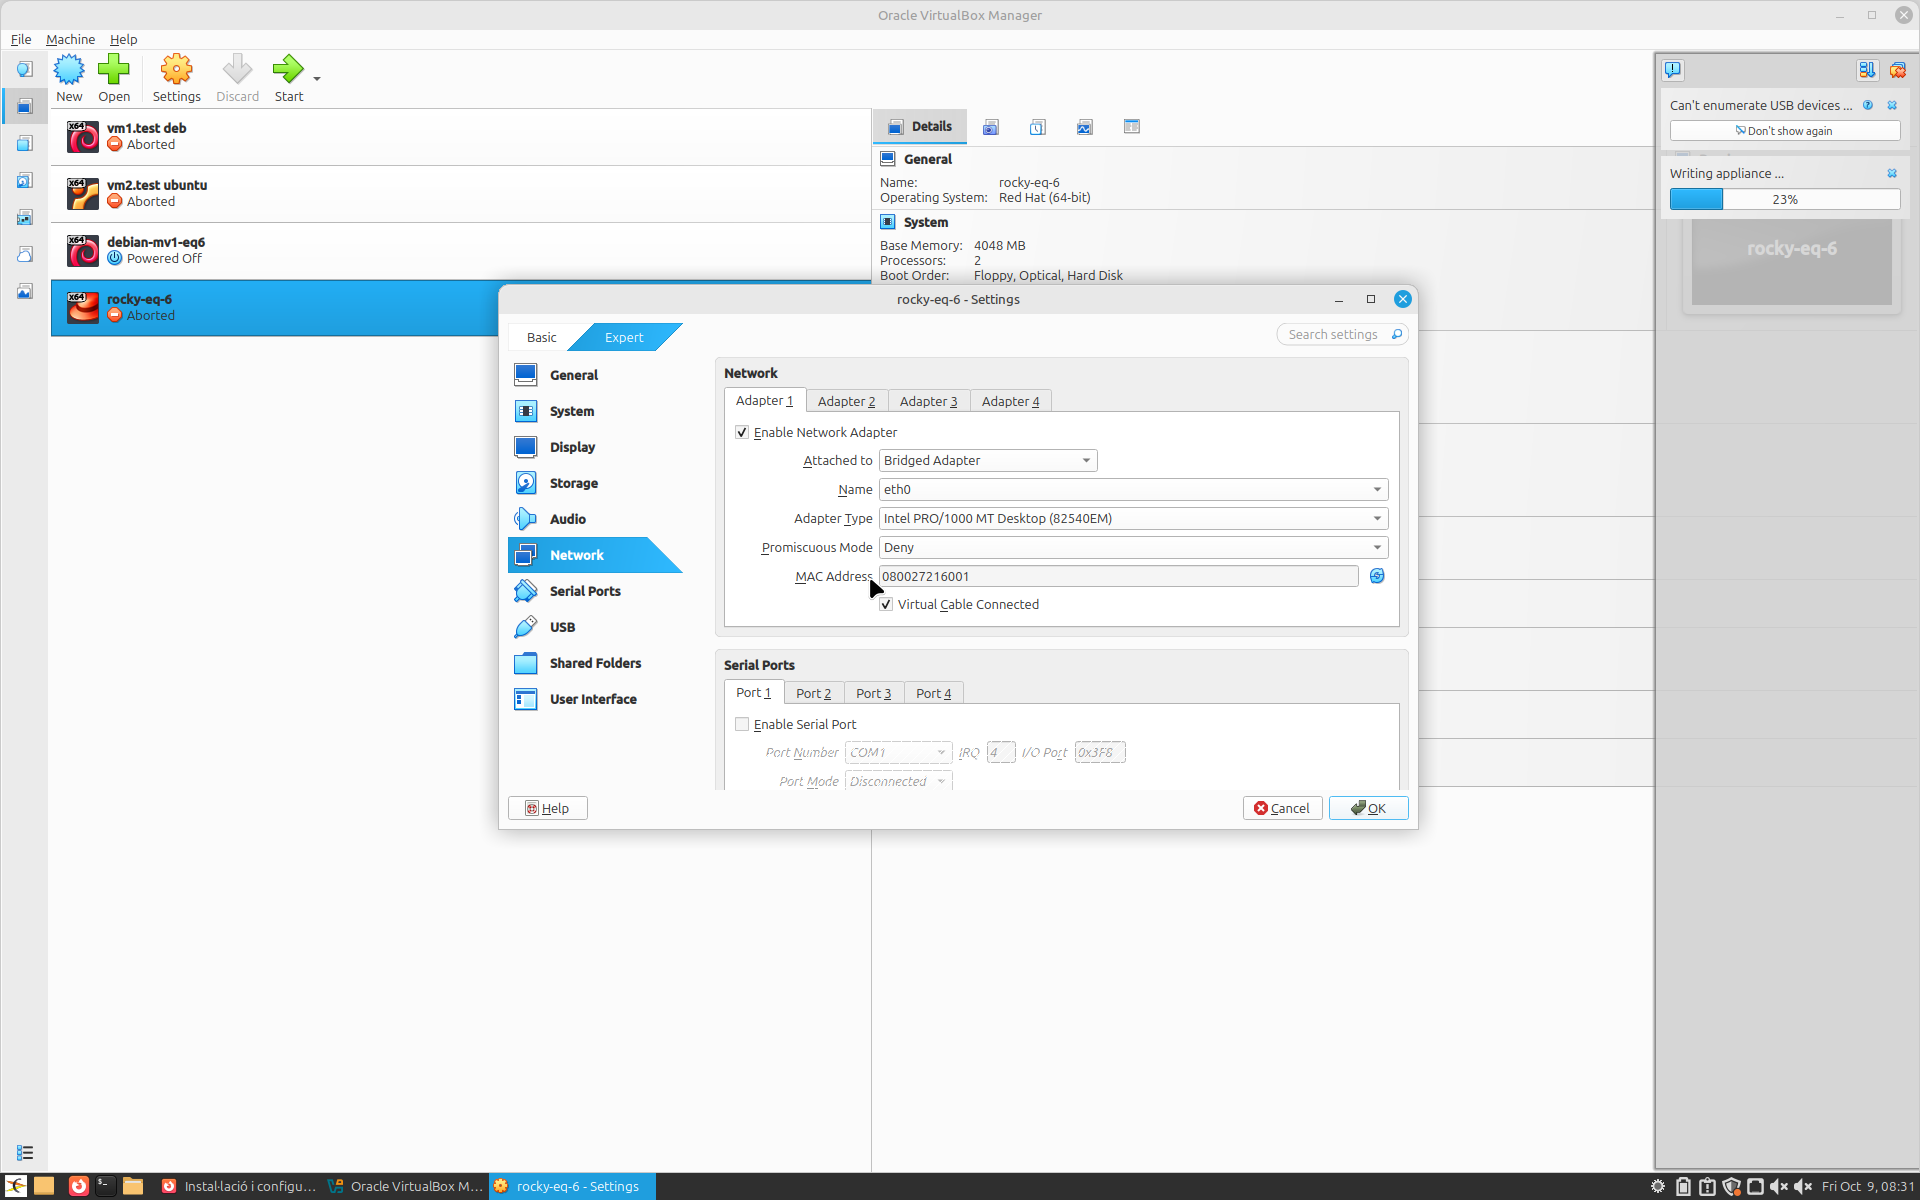Select the debian-mv1-eq6 virtual machine
1920x1200 pixels.
[x=460, y=250]
